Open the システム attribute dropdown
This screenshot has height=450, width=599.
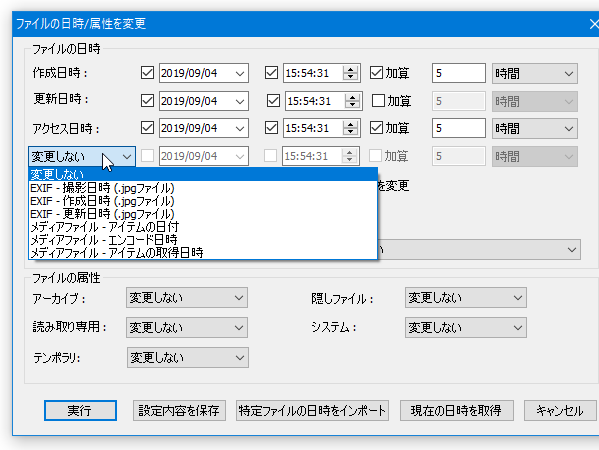click(466, 327)
